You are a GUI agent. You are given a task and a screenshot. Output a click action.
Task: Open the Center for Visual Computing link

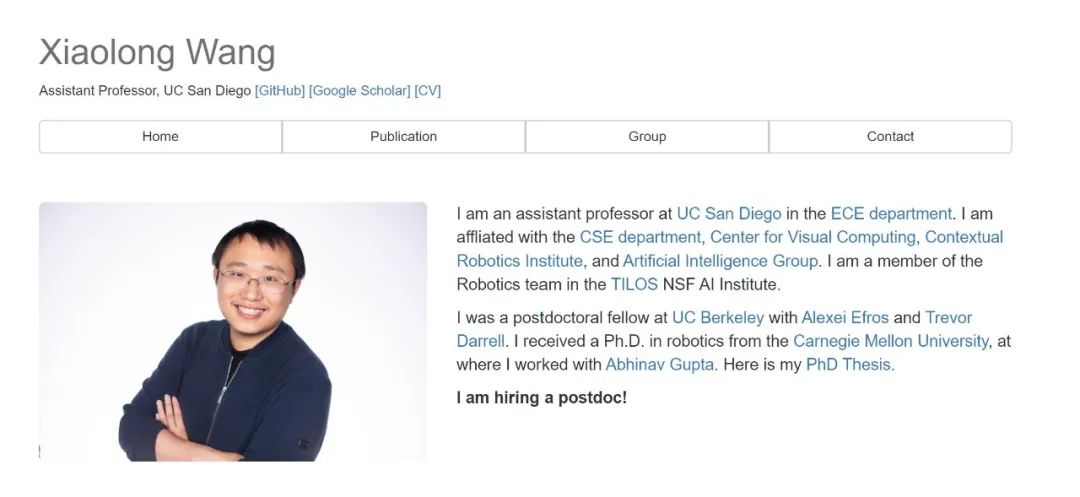(813, 237)
